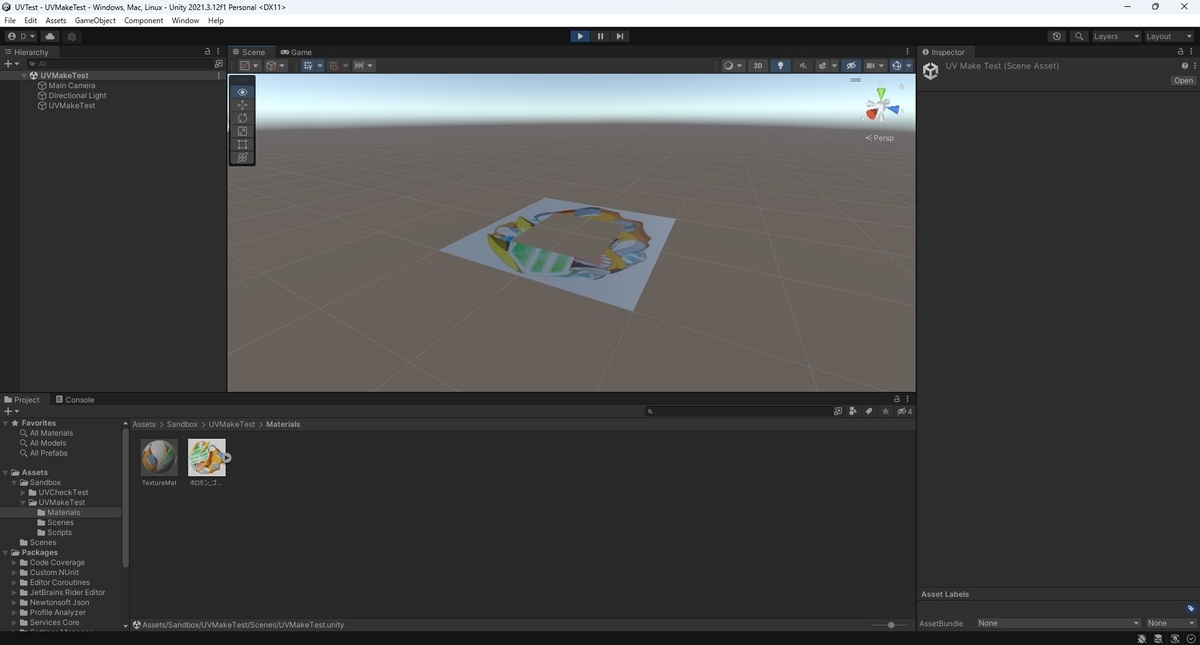Collapse the UVMakeTest hierarchy object

click(23, 75)
